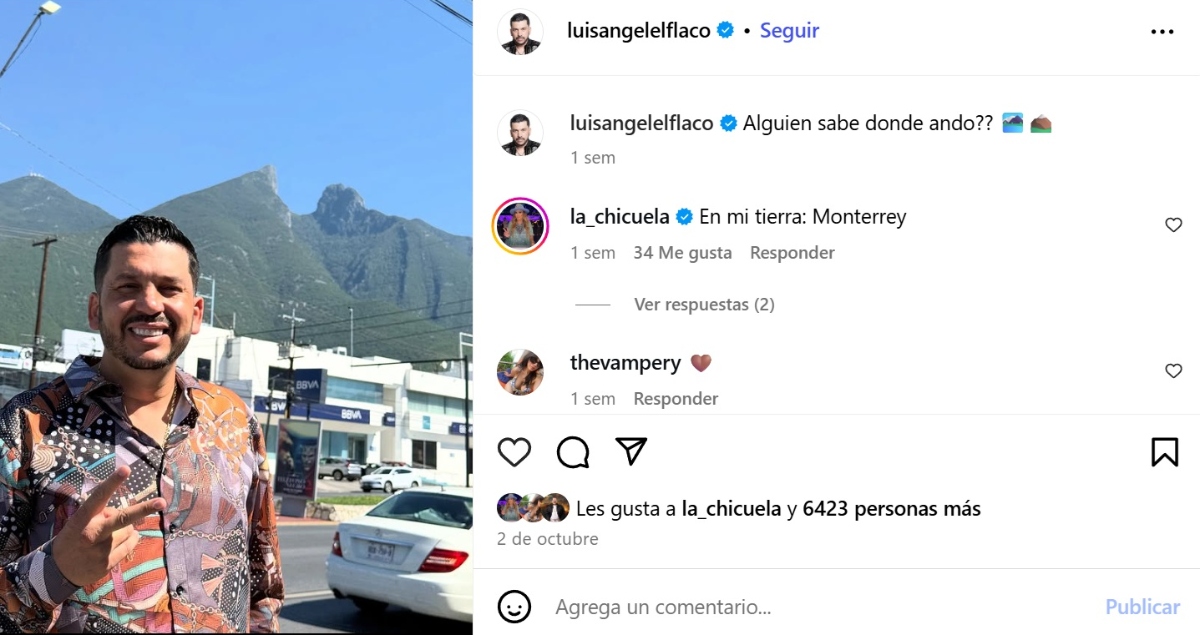
Task: Open the three-dot more options menu
Action: click(x=1162, y=32)
